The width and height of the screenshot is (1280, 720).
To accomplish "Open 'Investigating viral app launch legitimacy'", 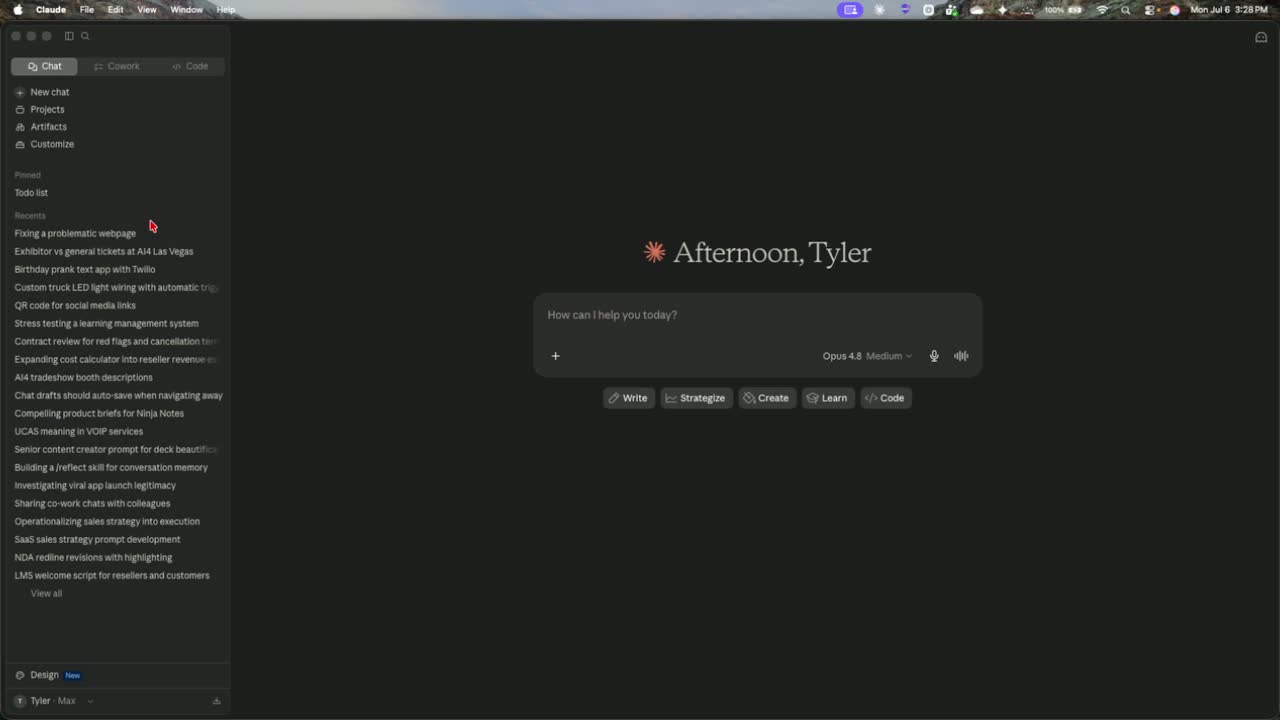I will (x=95, y=486).
